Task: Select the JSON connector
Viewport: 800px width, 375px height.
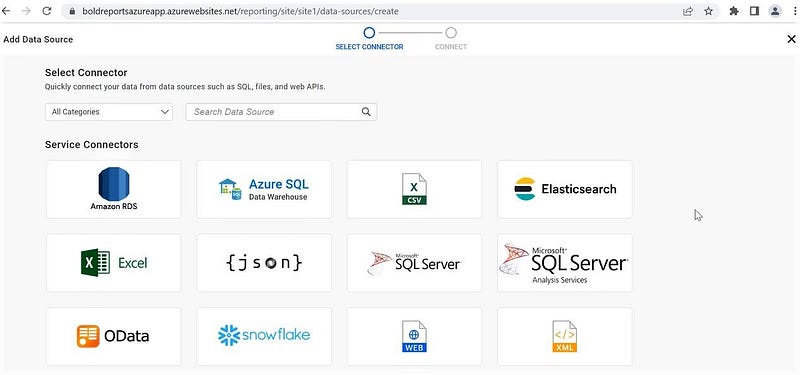Action: point(264,263)
